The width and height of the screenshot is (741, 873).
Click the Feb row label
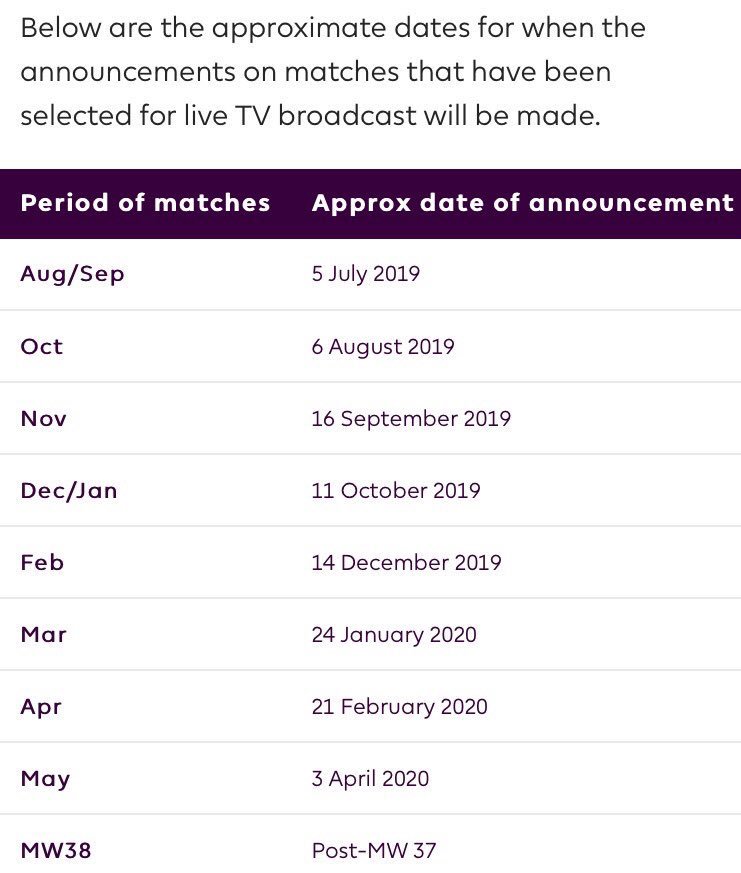(42, 562)
